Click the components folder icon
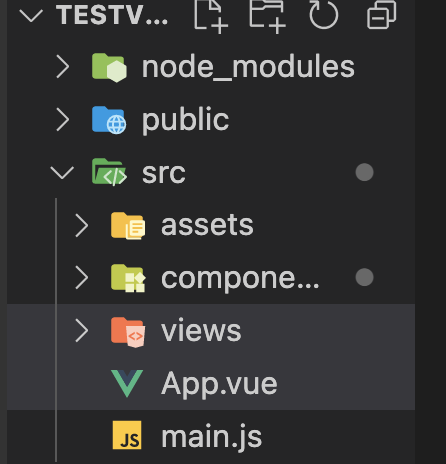Screen dimensions: 446x464 tap(128, 278)
